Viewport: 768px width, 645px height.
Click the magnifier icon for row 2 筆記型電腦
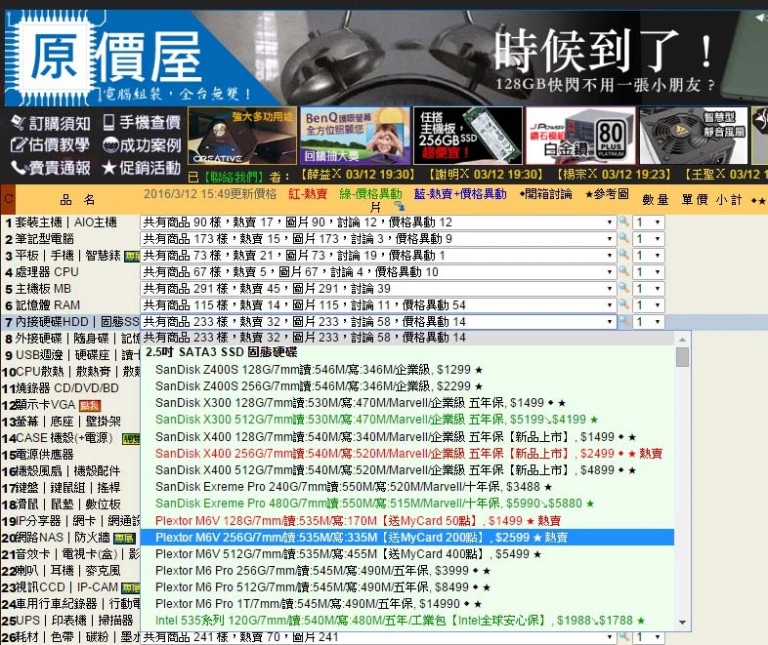pos(624,239)
